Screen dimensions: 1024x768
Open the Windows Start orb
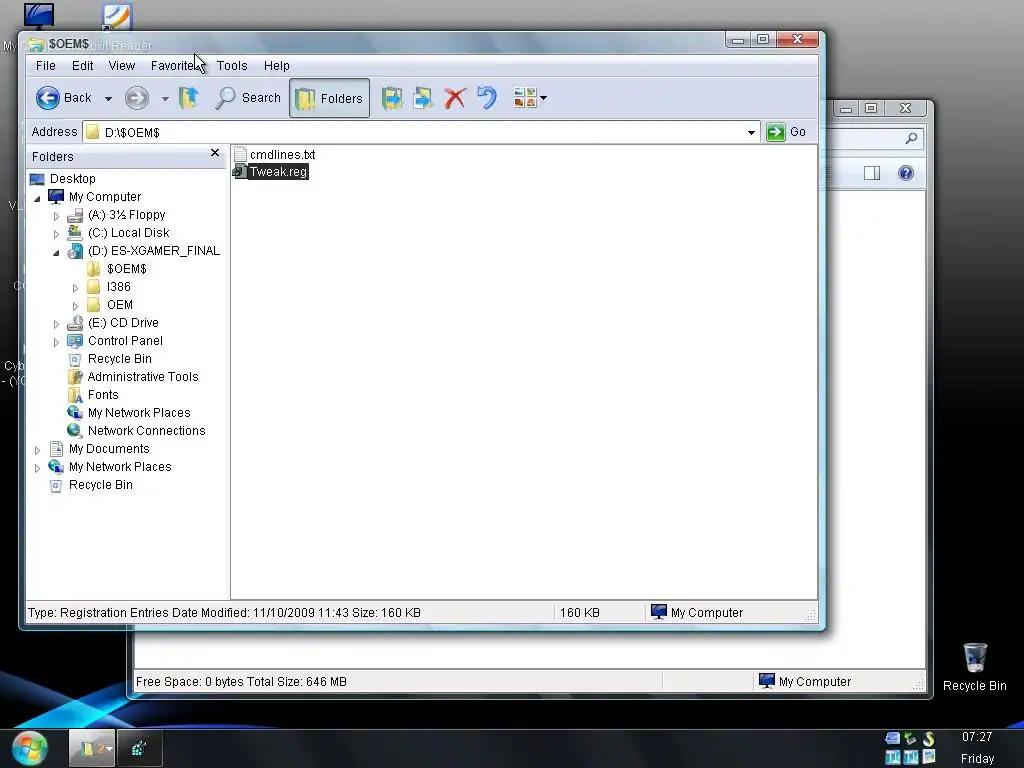pos(29,748)
